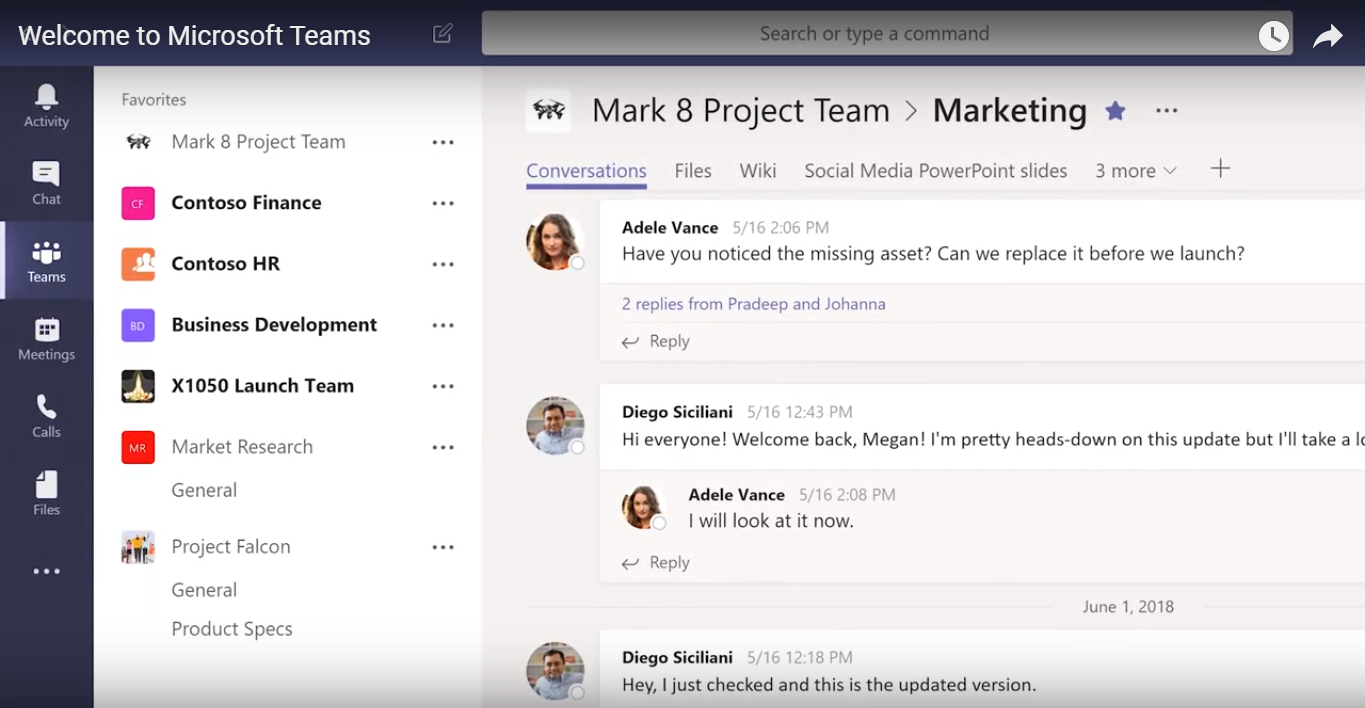Click the search or command box
Viewport: 1365px width, 708px height.
[887, 33]
